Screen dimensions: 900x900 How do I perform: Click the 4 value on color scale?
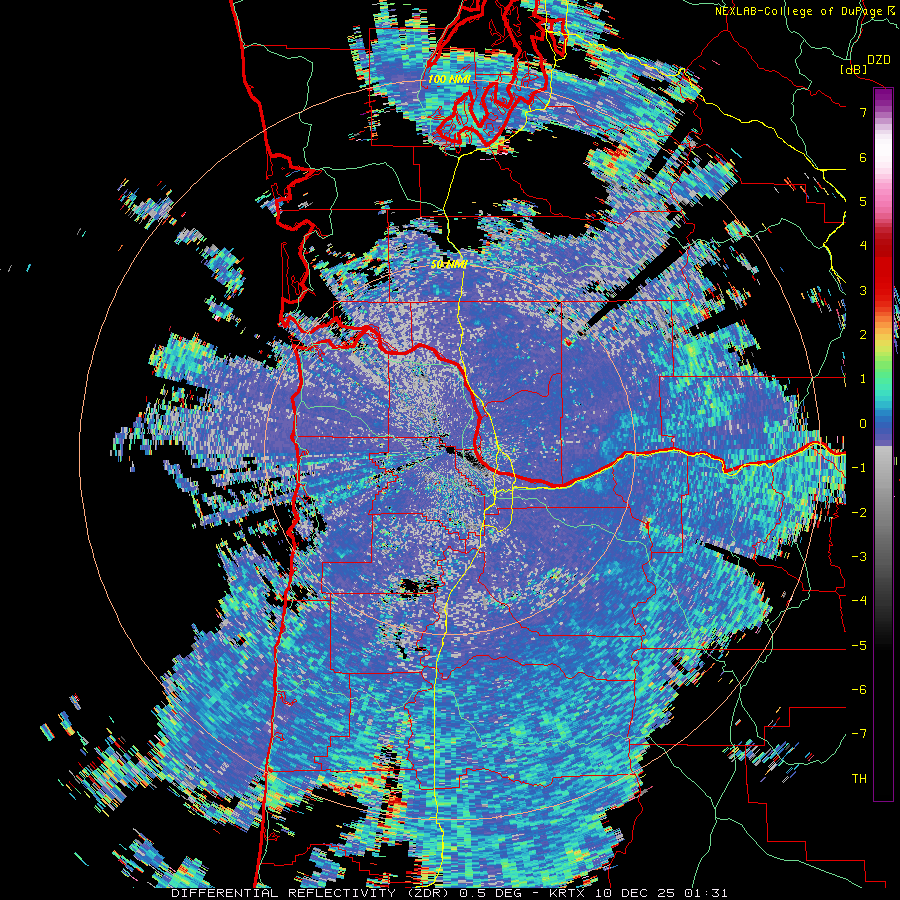click(x=863, y=246)
